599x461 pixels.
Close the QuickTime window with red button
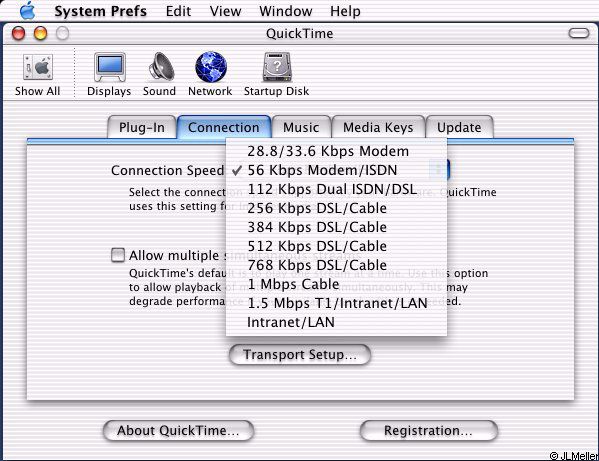18,33
